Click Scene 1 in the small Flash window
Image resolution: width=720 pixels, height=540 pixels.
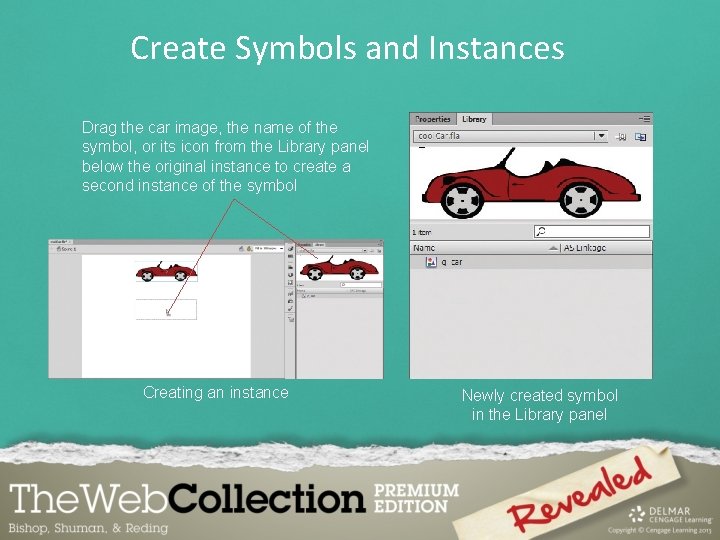click(x=67, y=249)
